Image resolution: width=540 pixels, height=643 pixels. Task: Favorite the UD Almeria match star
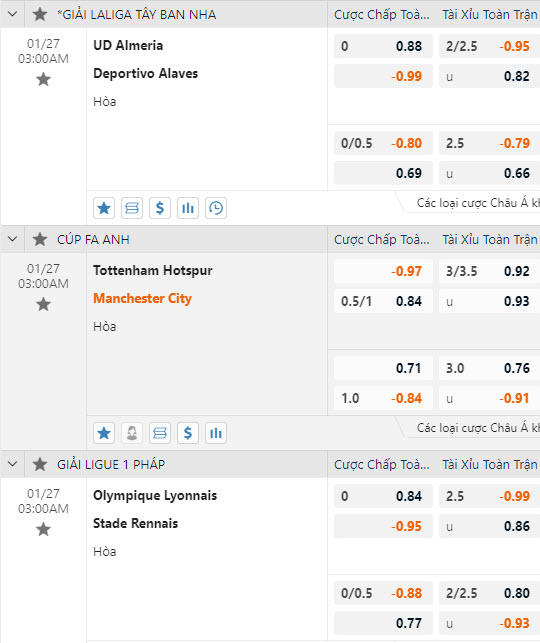(x=43, y=79)
